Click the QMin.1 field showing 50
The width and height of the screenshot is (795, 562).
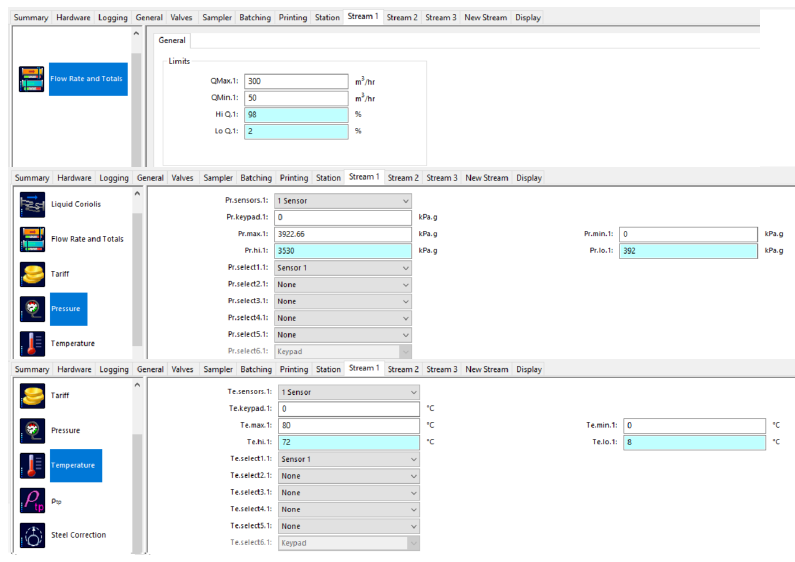(296, 98)
